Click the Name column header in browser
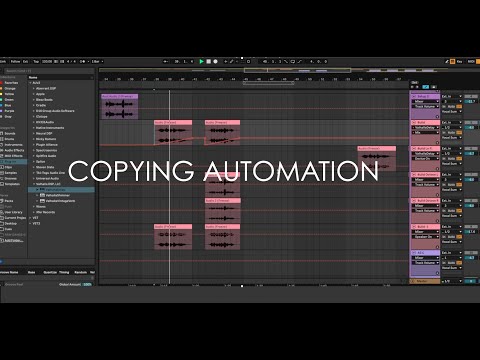 point(60,77)
